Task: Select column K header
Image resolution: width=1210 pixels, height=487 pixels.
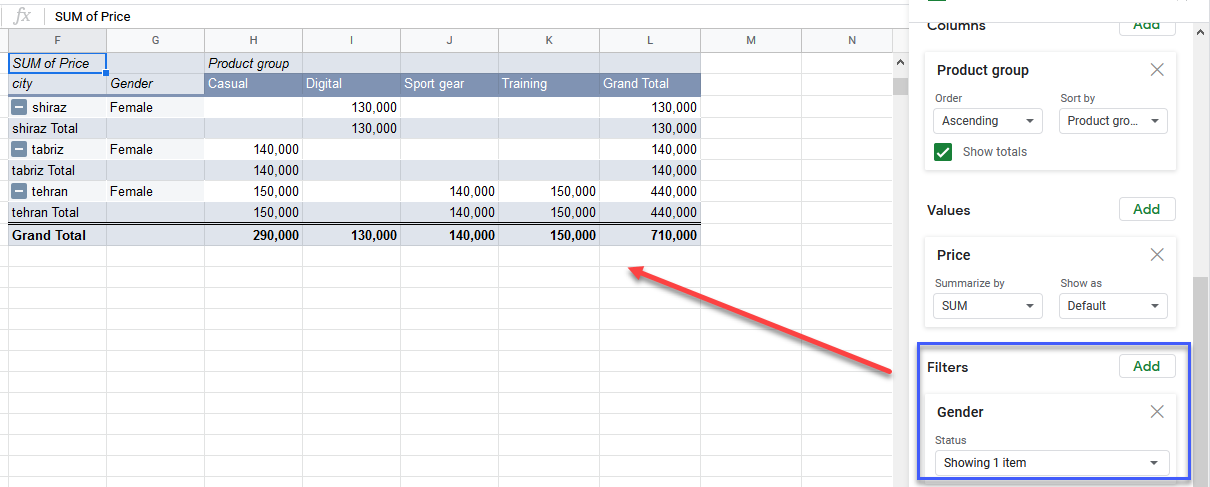Action: click(549, 40)
